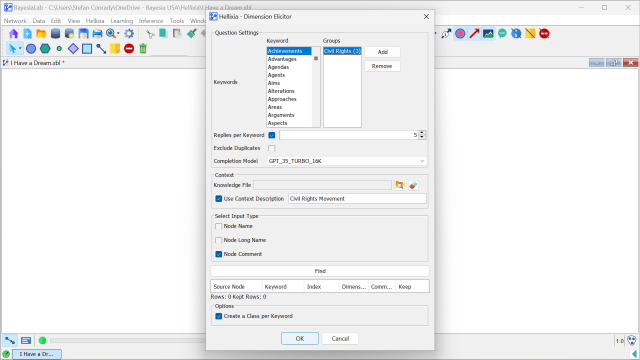Click the database import icon
Viewport: 640px width, 360px height.
tap(55, 33)
